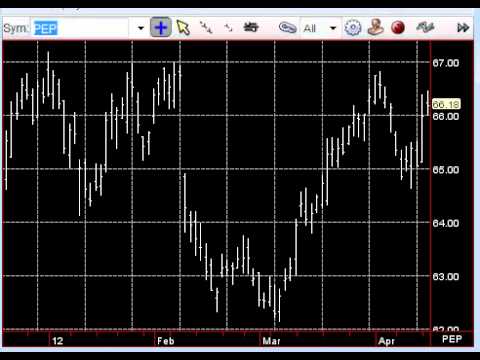Select the blue crosshair cursor tool
The width and height of the screenshot is (480, 360).
click(161, 28)
